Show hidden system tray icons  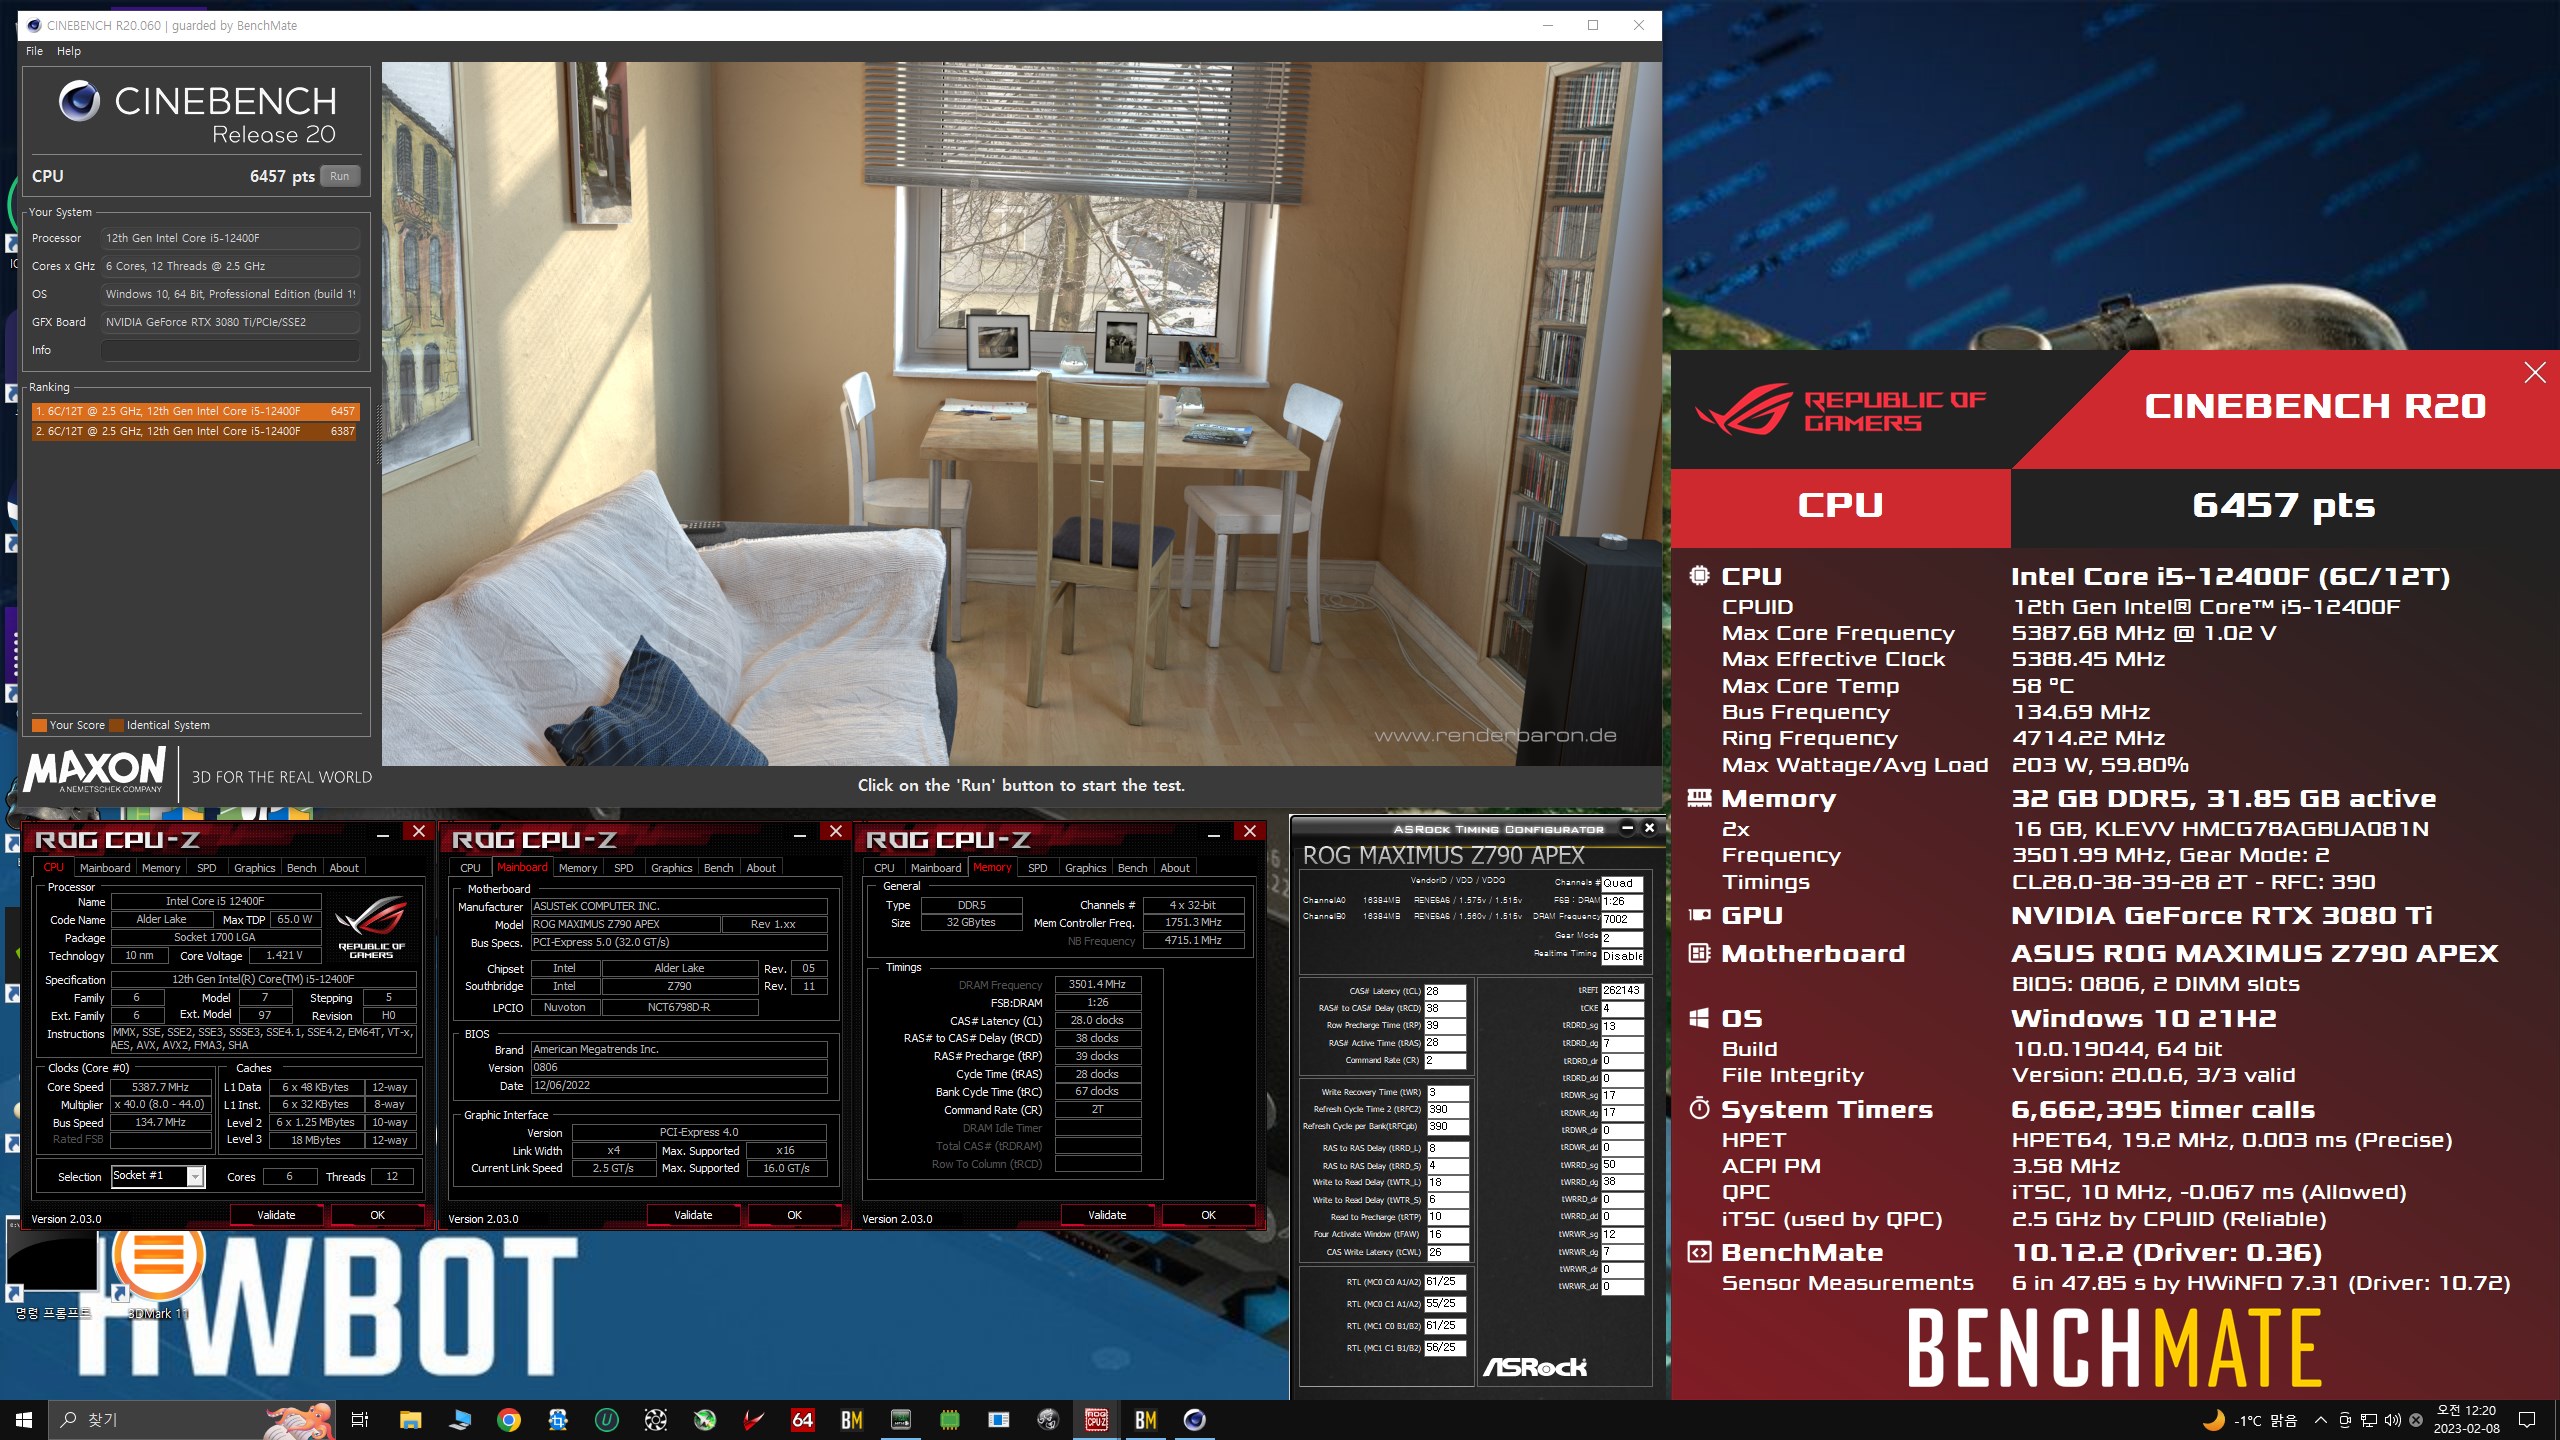2320,1420
